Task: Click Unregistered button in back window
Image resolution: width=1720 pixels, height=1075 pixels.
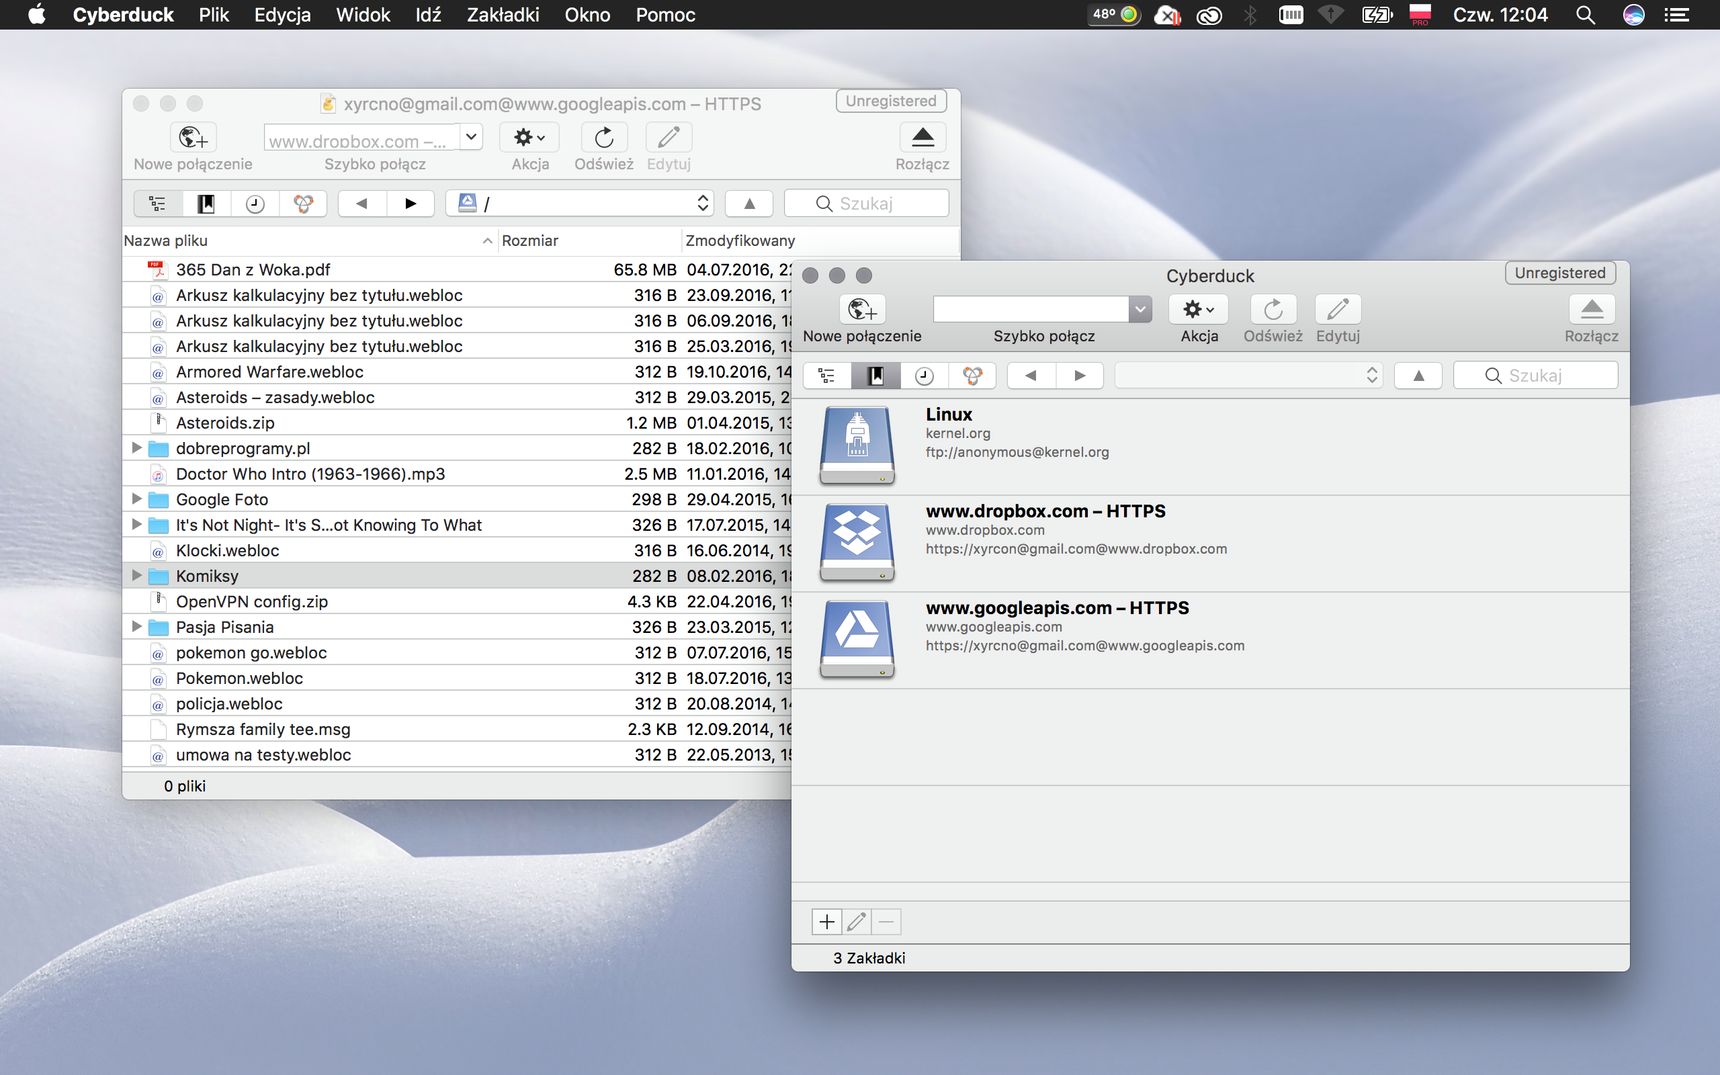Action: 891,101
